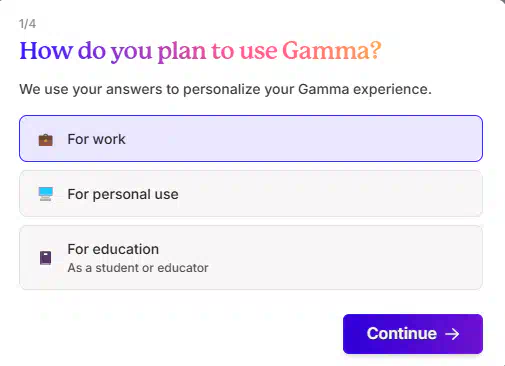Image resolution: width=505 pixels, height=366 pixels.
Task: Click the arrow icon inside Continue
Action: click(x=452, y=334)
